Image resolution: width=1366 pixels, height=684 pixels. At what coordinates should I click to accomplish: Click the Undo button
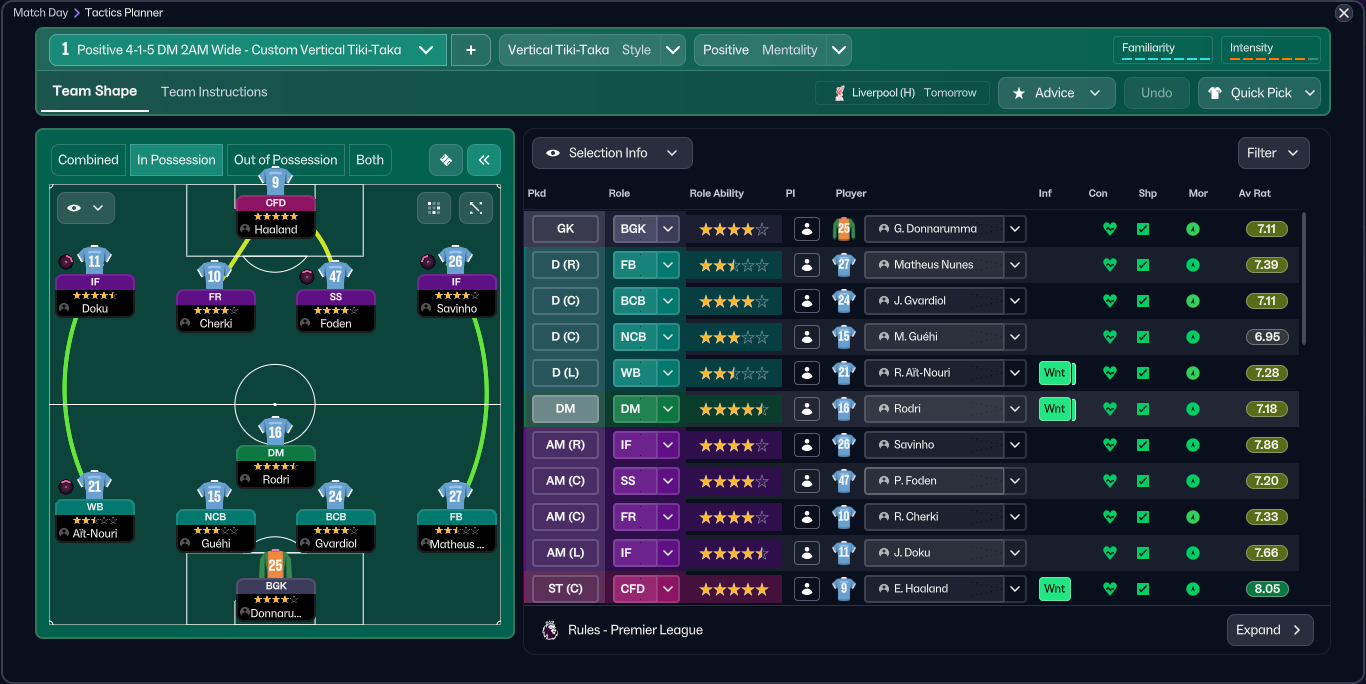(x=1156, y=93)
